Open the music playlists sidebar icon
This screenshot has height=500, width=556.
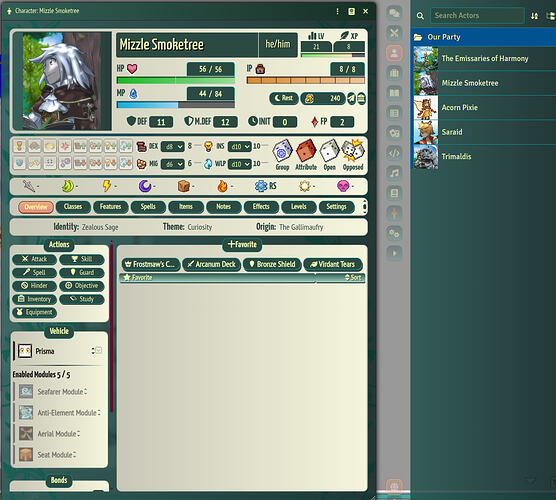pos(394,173)
